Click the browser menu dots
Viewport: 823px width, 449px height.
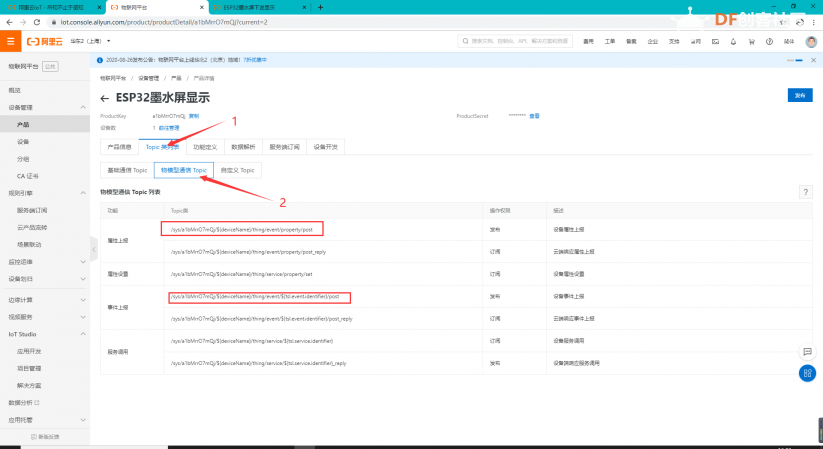point(814,22)
